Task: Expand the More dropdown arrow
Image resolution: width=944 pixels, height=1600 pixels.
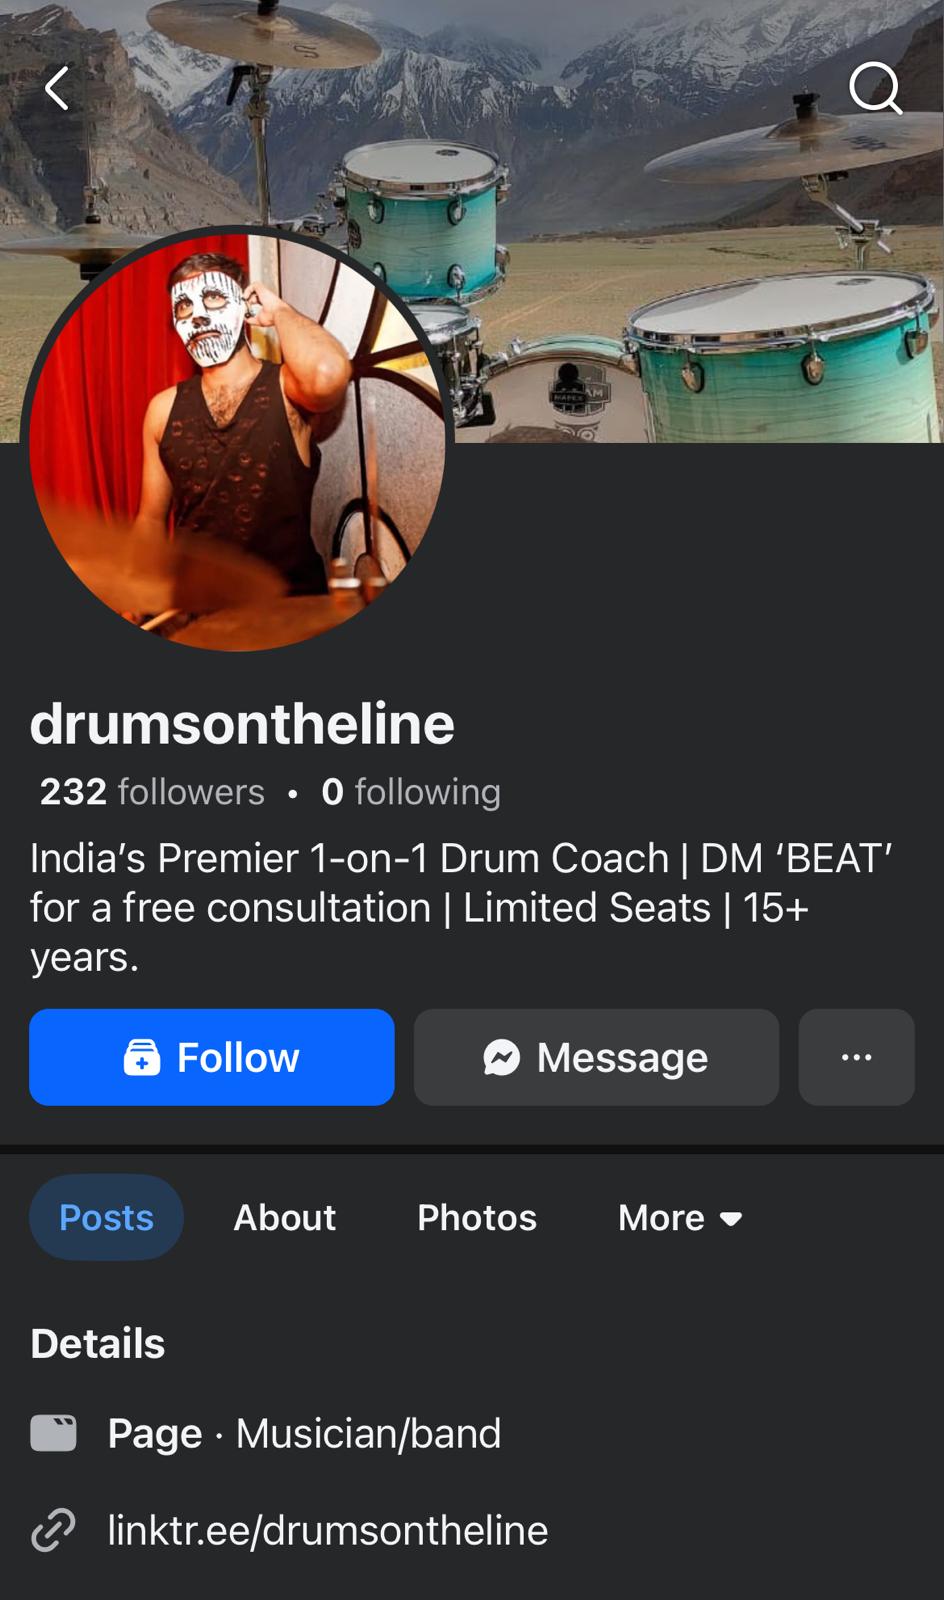Action: pyautogui.click(x=731, y=1219)
